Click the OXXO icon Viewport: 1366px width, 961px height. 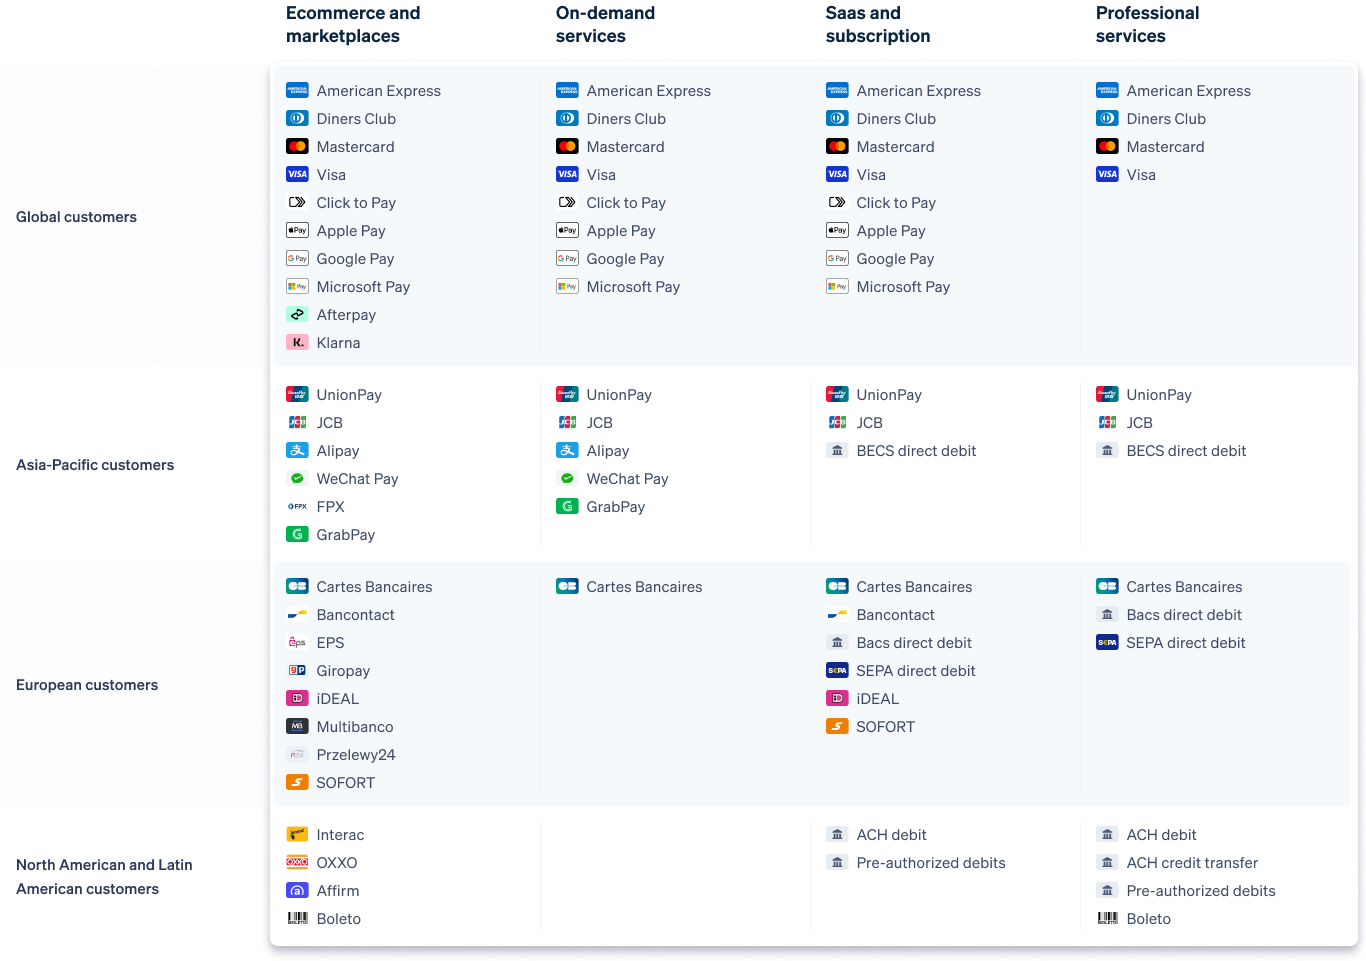pos(297,862)
